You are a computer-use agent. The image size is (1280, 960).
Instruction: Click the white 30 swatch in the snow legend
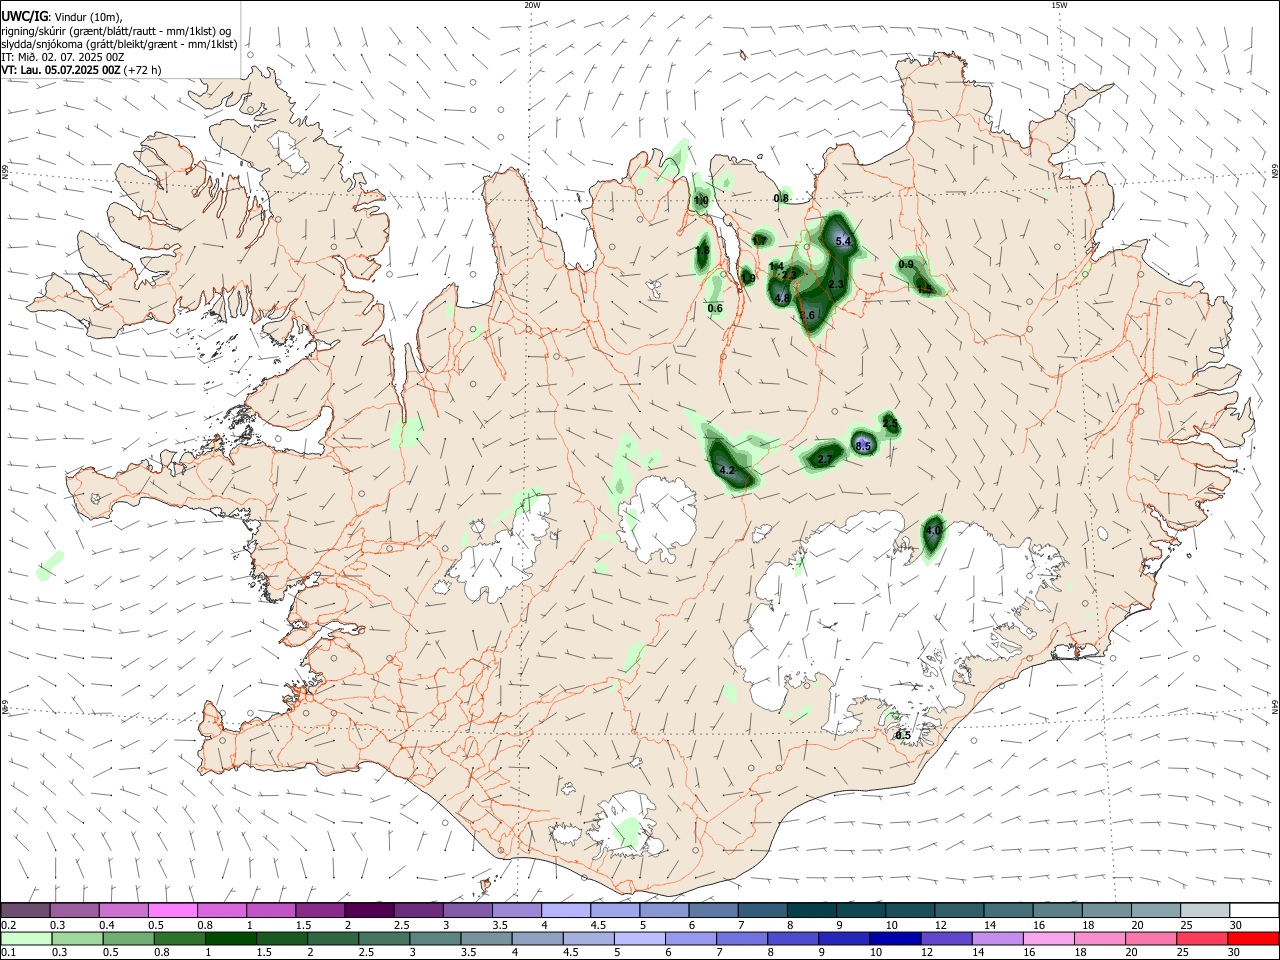point(1253,910)
